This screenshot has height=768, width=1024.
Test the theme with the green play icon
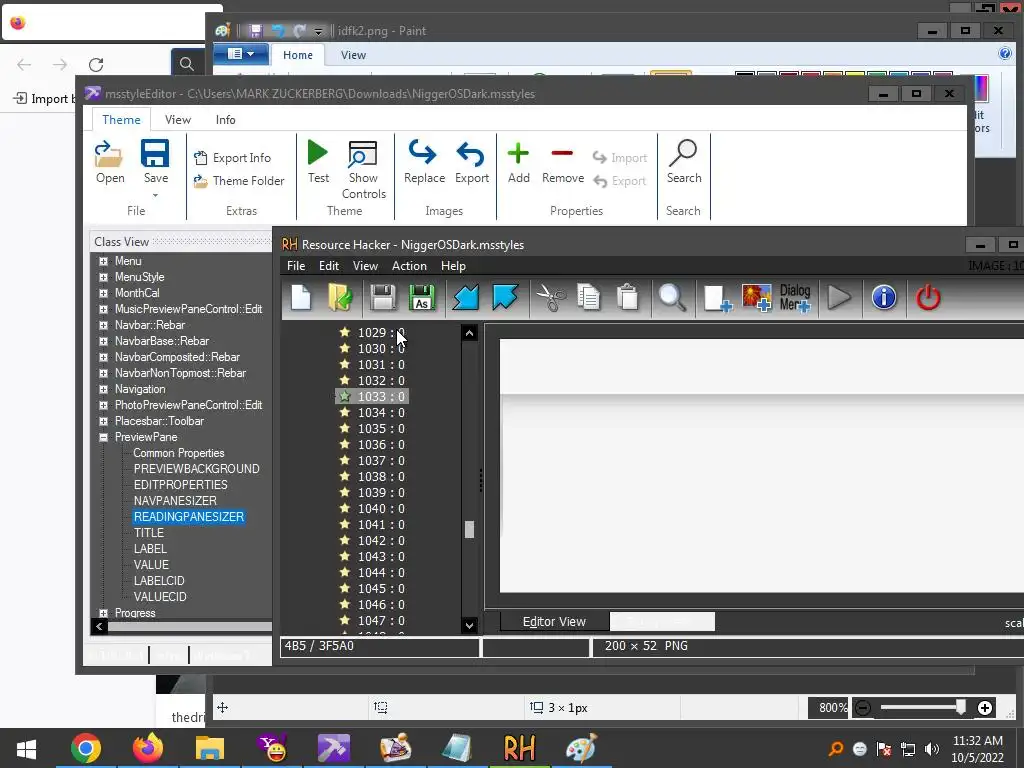[318, 162]
